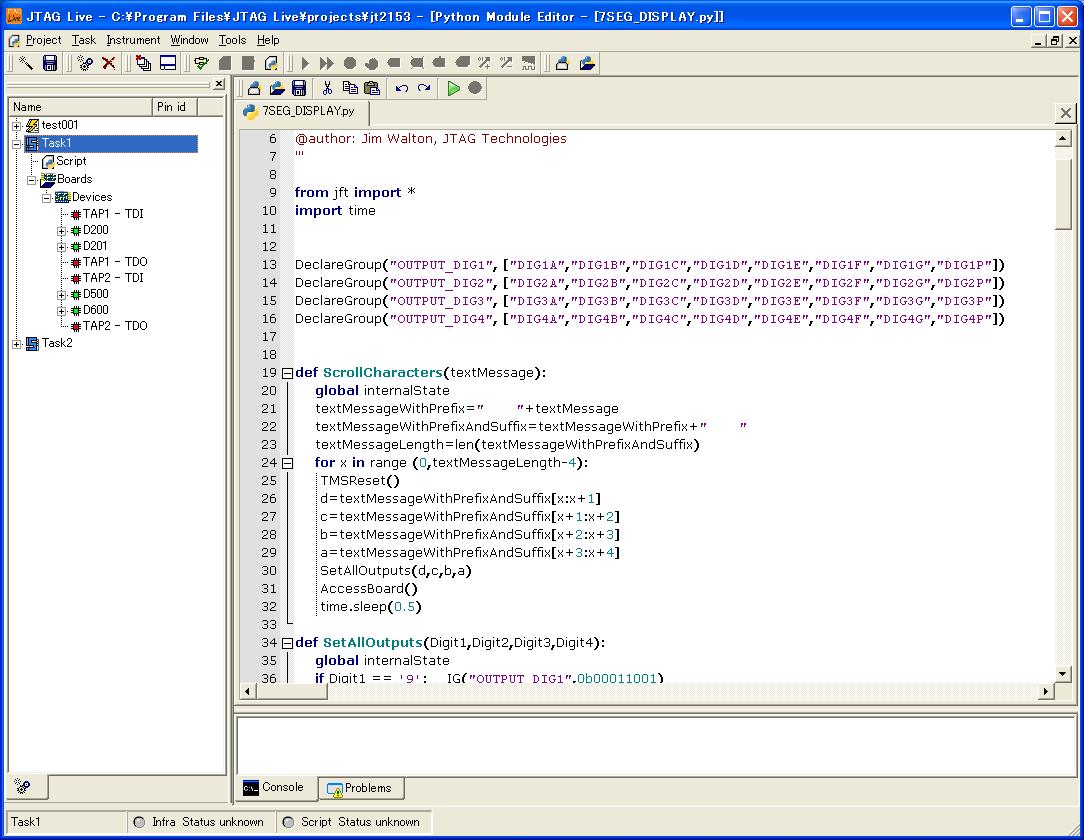Redo edit in editor toolbar
The height and width of the screenshot is (840, 1084).
424,88
